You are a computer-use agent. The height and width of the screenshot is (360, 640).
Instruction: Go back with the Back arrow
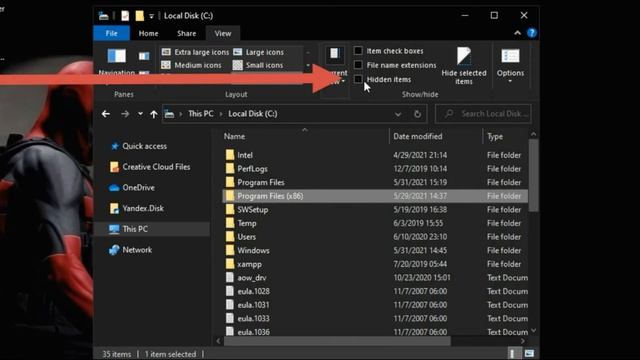[x=106, y=114]
